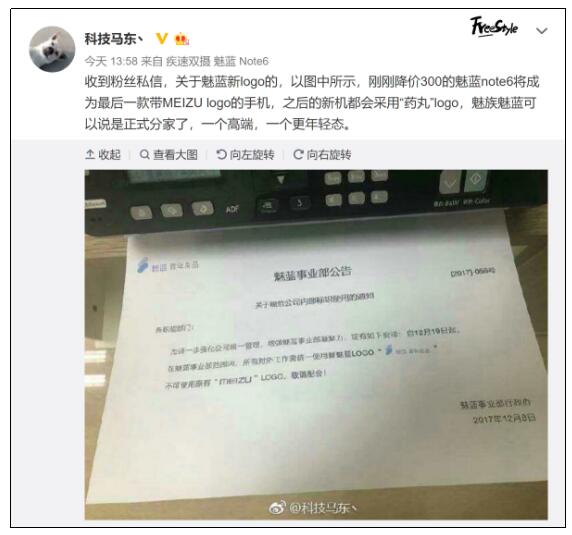572x535 pixels.
Task: Click the orange V verified badge
Action: (x=162, y=38)
